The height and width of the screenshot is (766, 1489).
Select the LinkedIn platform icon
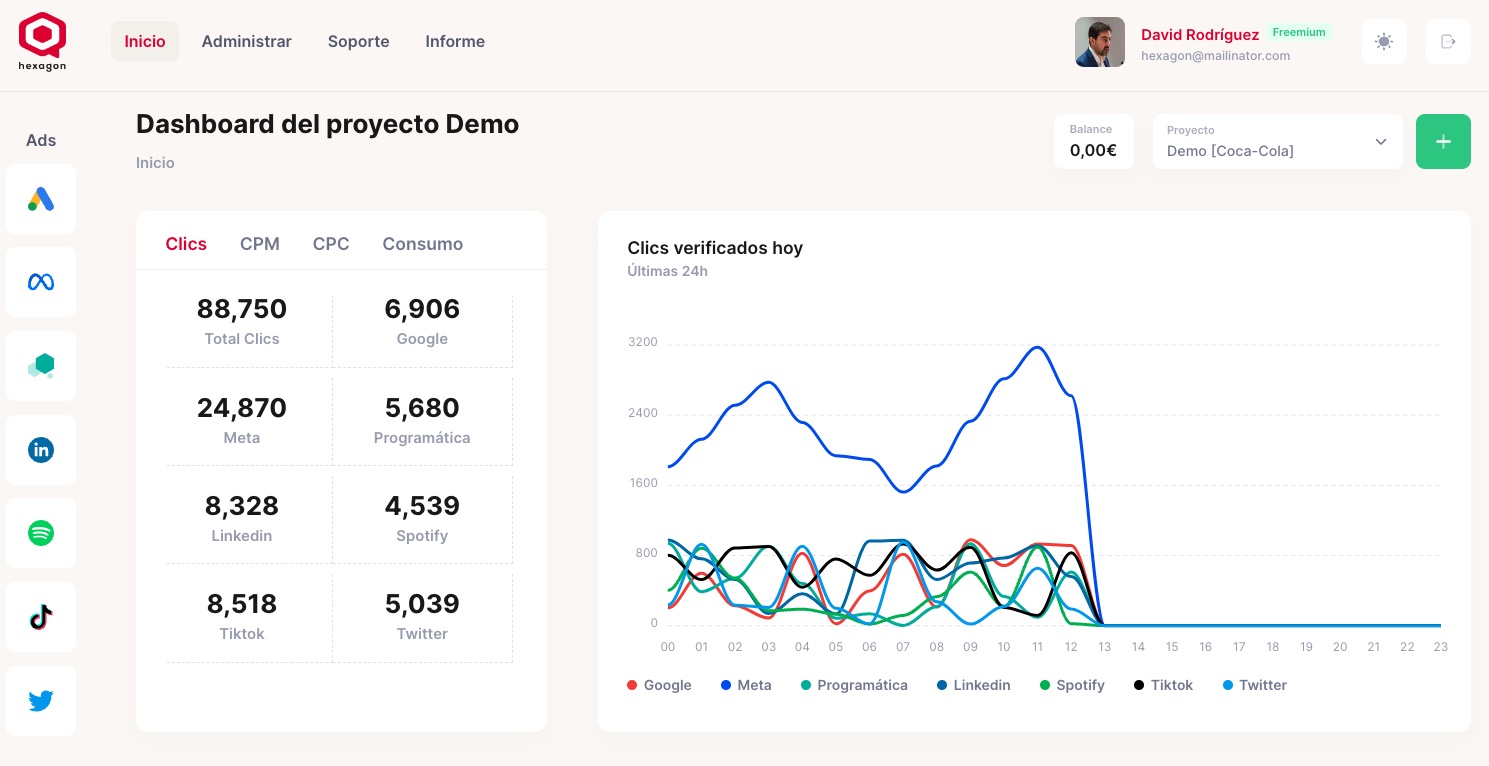[x=41, y=450]
